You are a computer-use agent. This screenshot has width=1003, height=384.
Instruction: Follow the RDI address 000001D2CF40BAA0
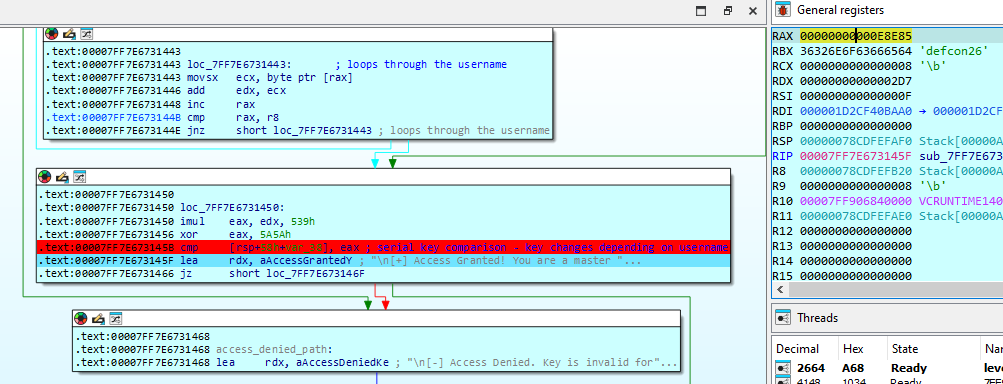coord(856,111)
